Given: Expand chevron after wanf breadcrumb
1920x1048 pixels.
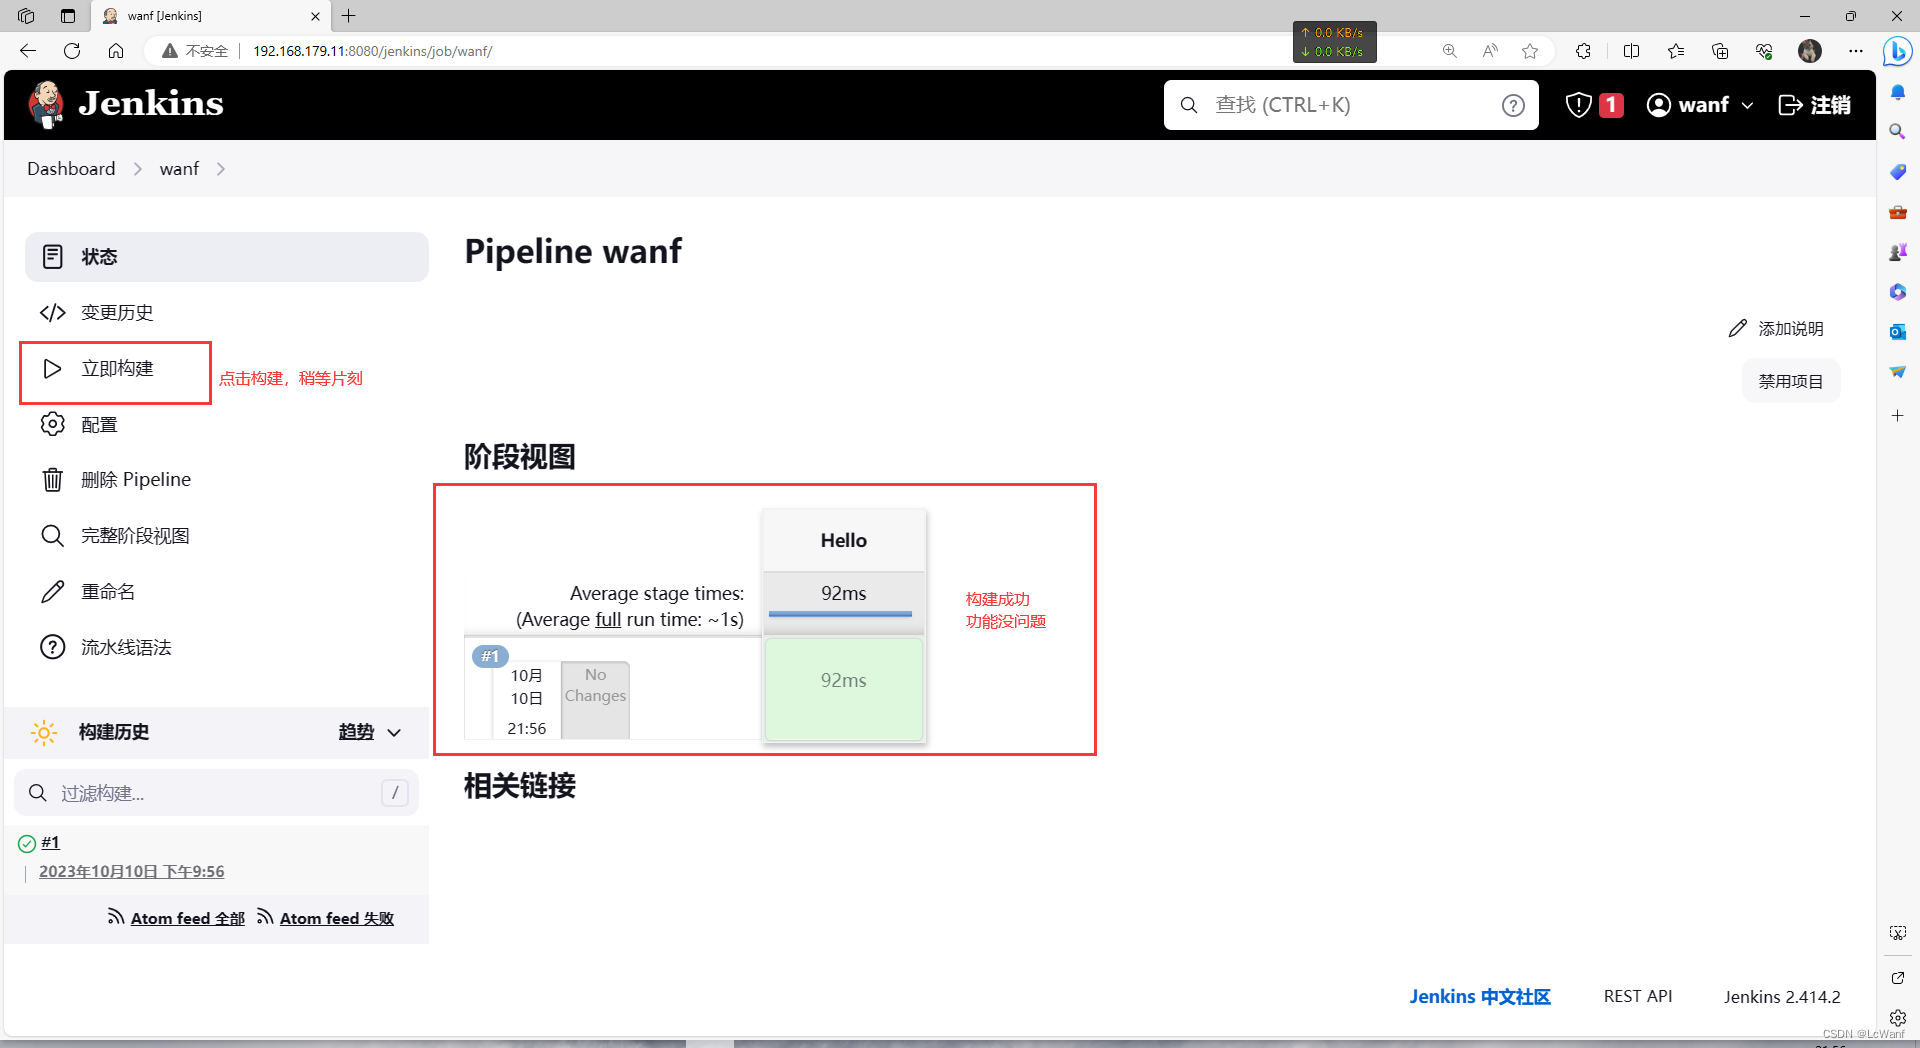Looking at the screenshot, I should point(221,169).
